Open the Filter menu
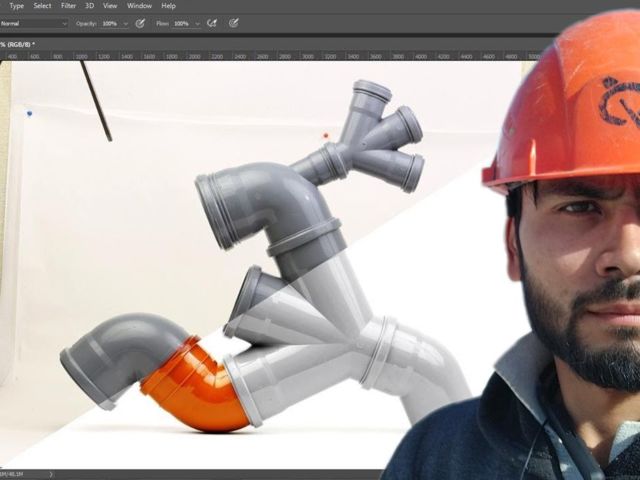This screenshot has height=480, width=640. point(68,6)
